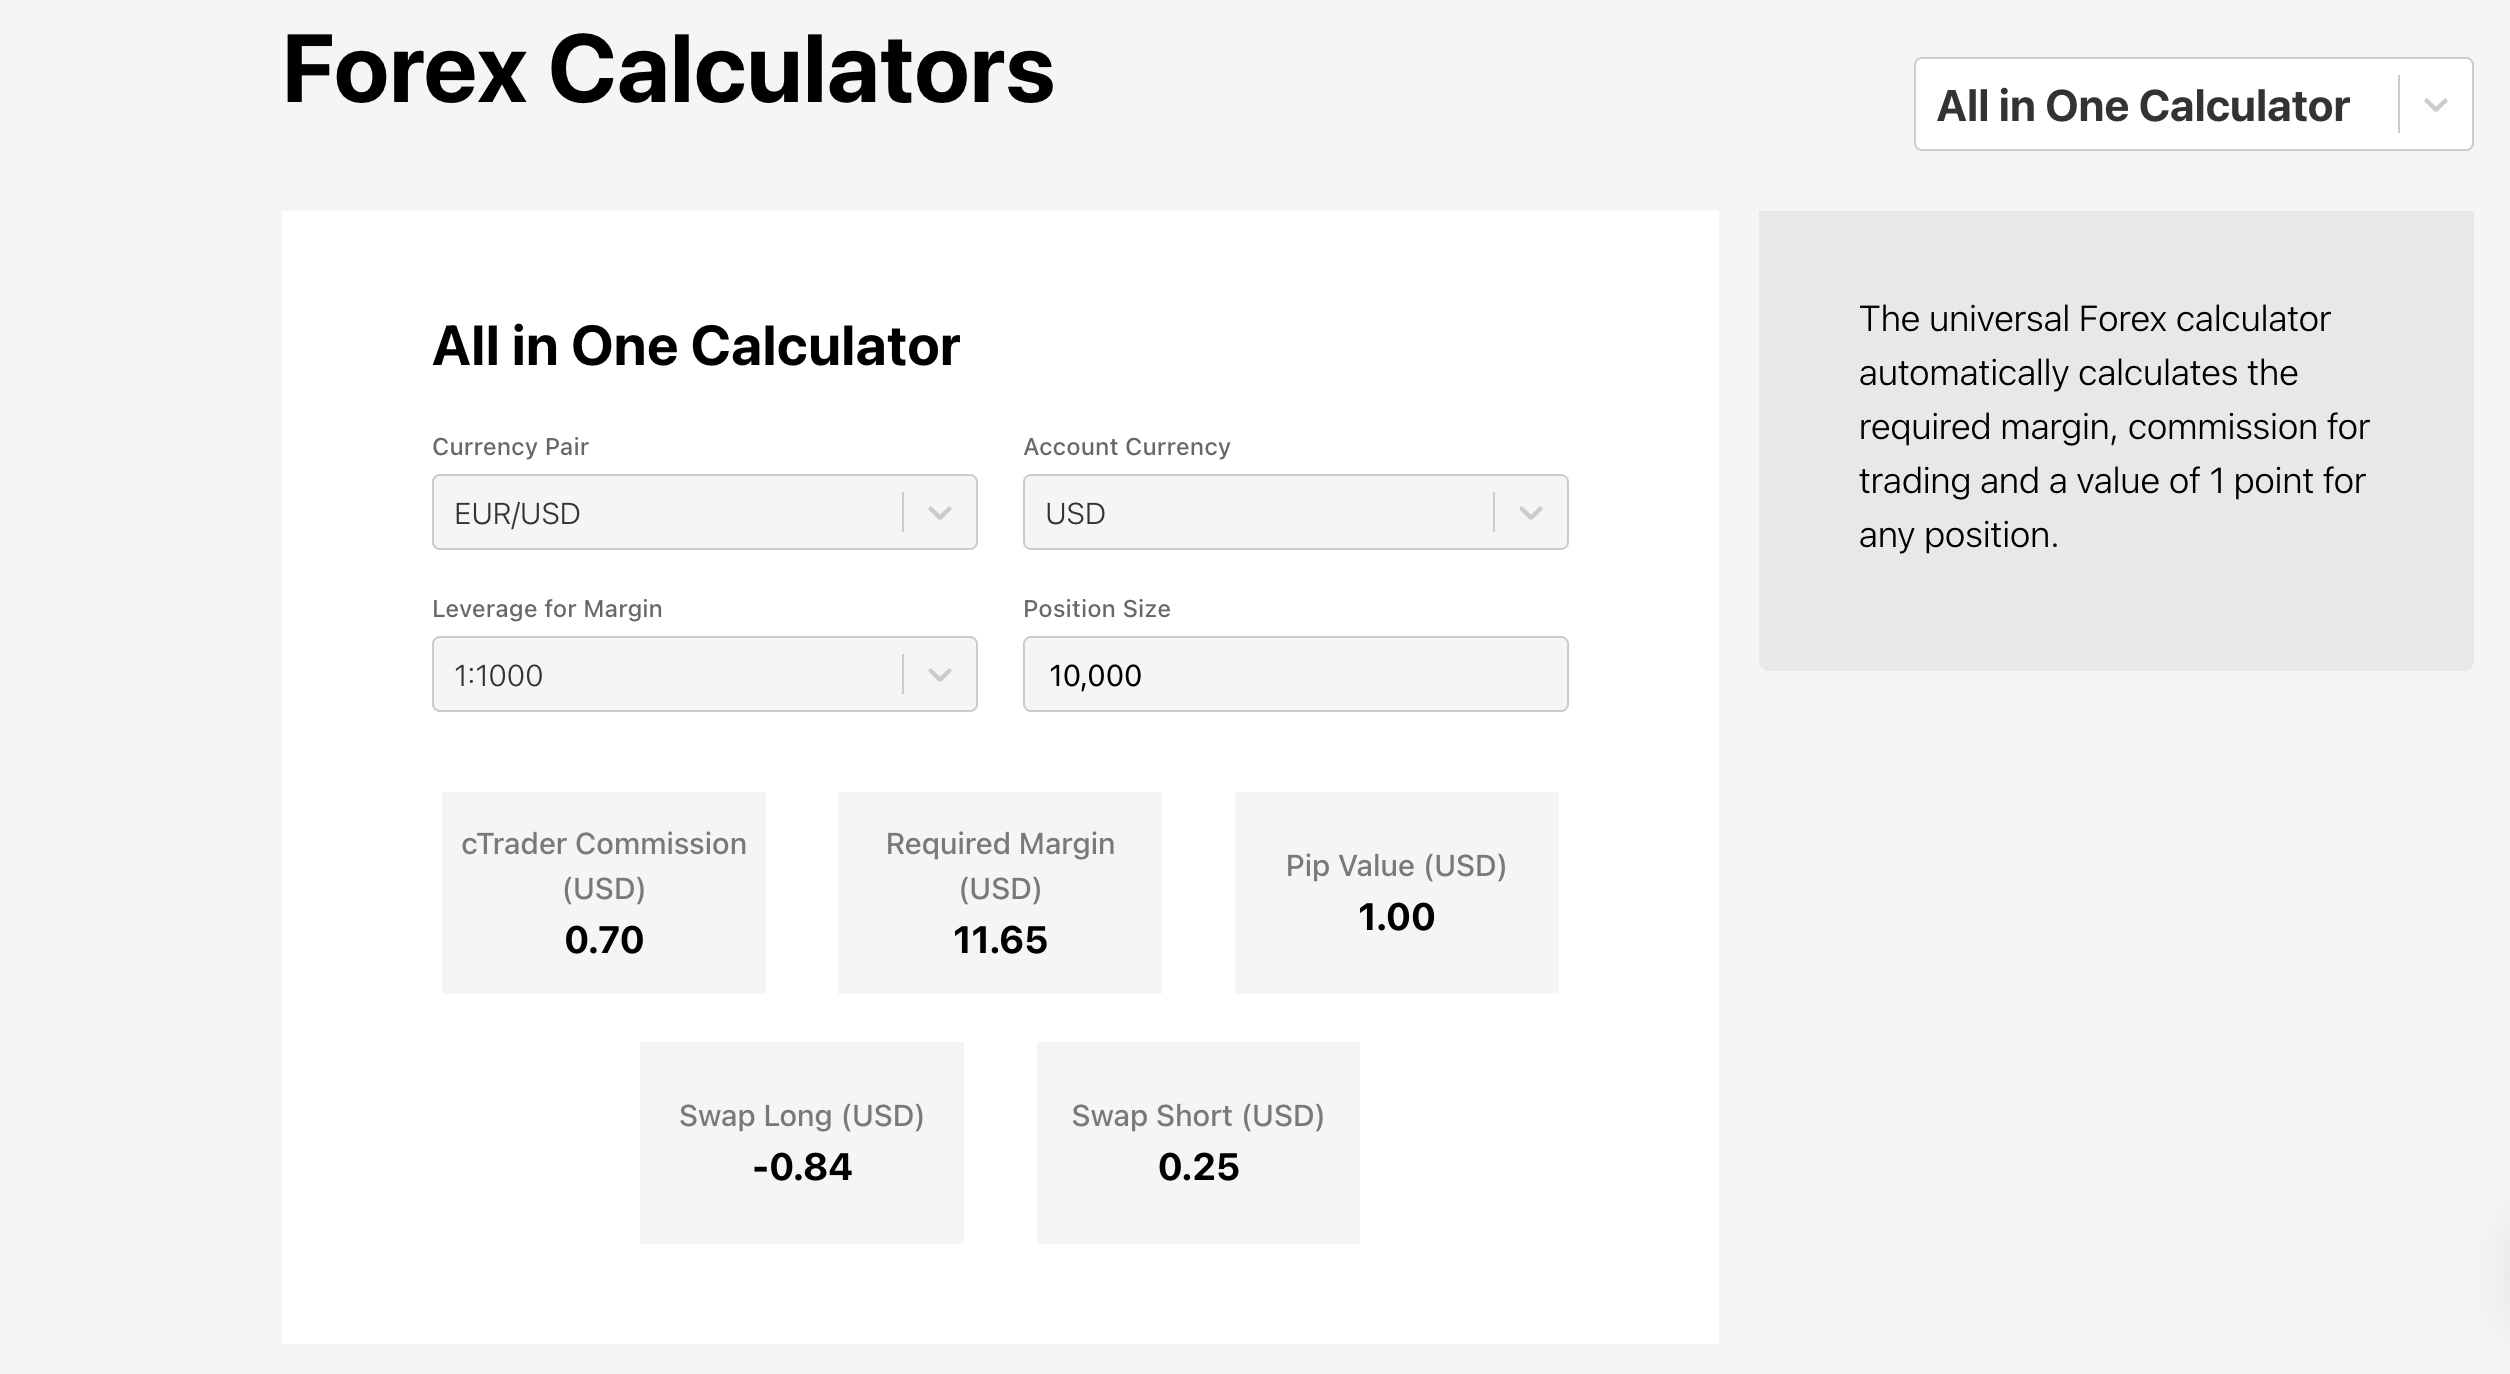The width and height of the screenshot is (2510, 1374).
Task: Click the Leverage for Margin chevron arrow
Action: [x=939, y=675]
